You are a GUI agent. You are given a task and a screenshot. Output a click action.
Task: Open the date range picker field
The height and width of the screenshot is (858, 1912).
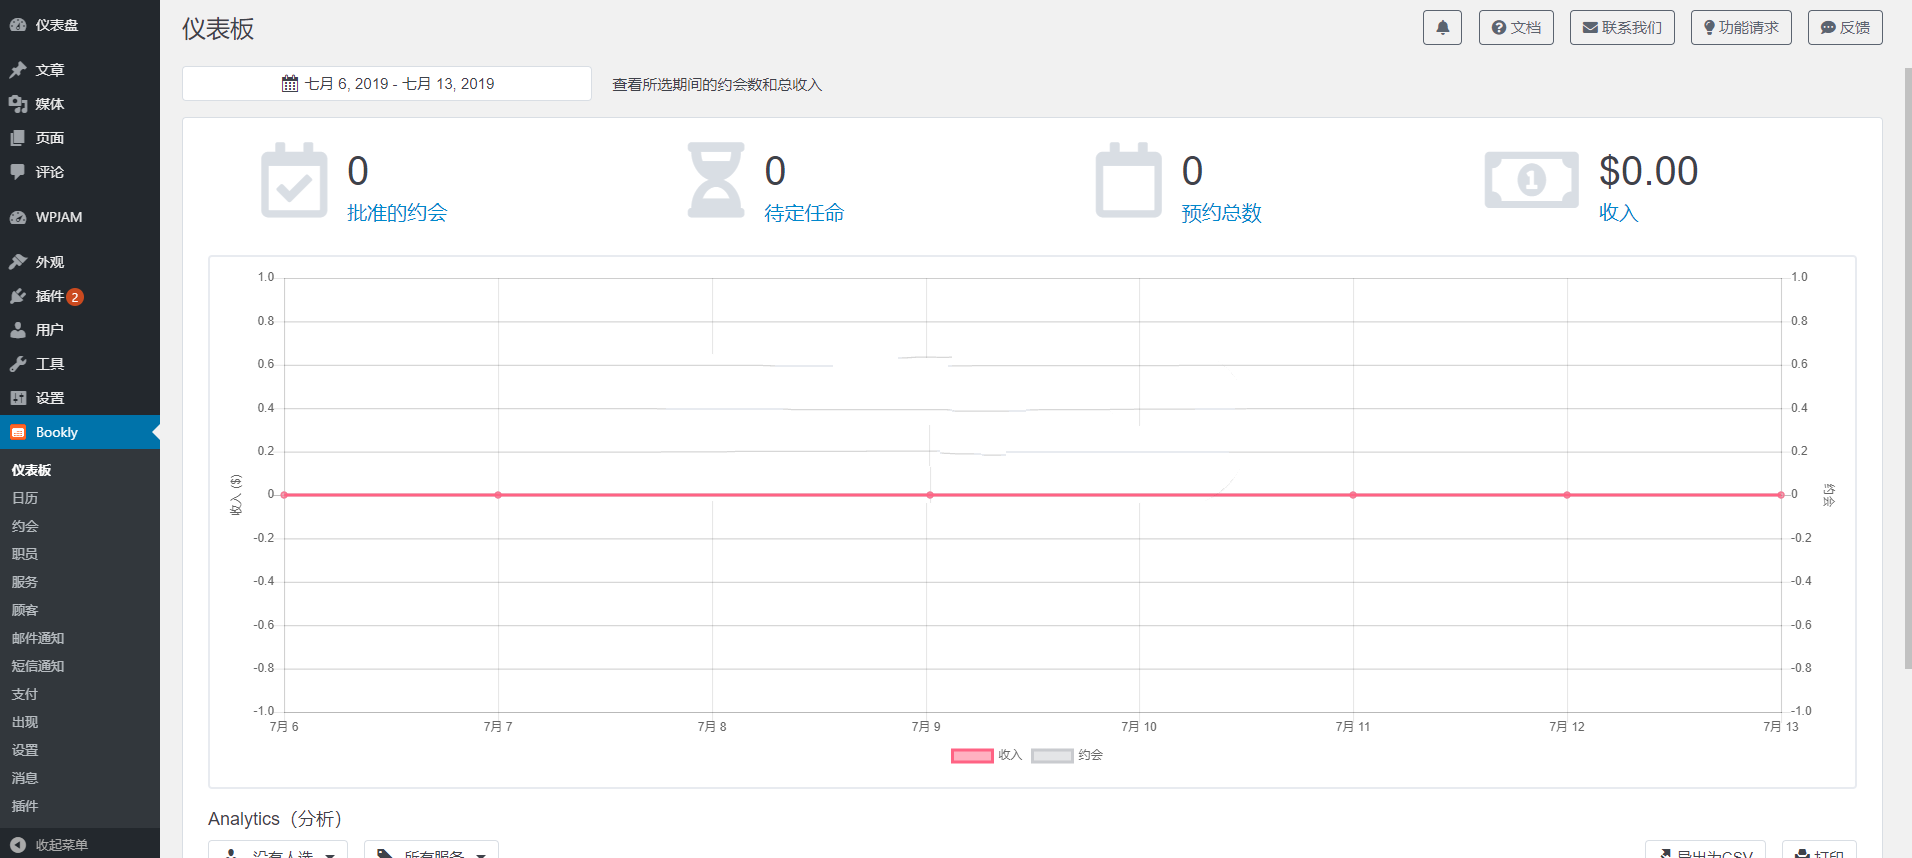[387, 84]
